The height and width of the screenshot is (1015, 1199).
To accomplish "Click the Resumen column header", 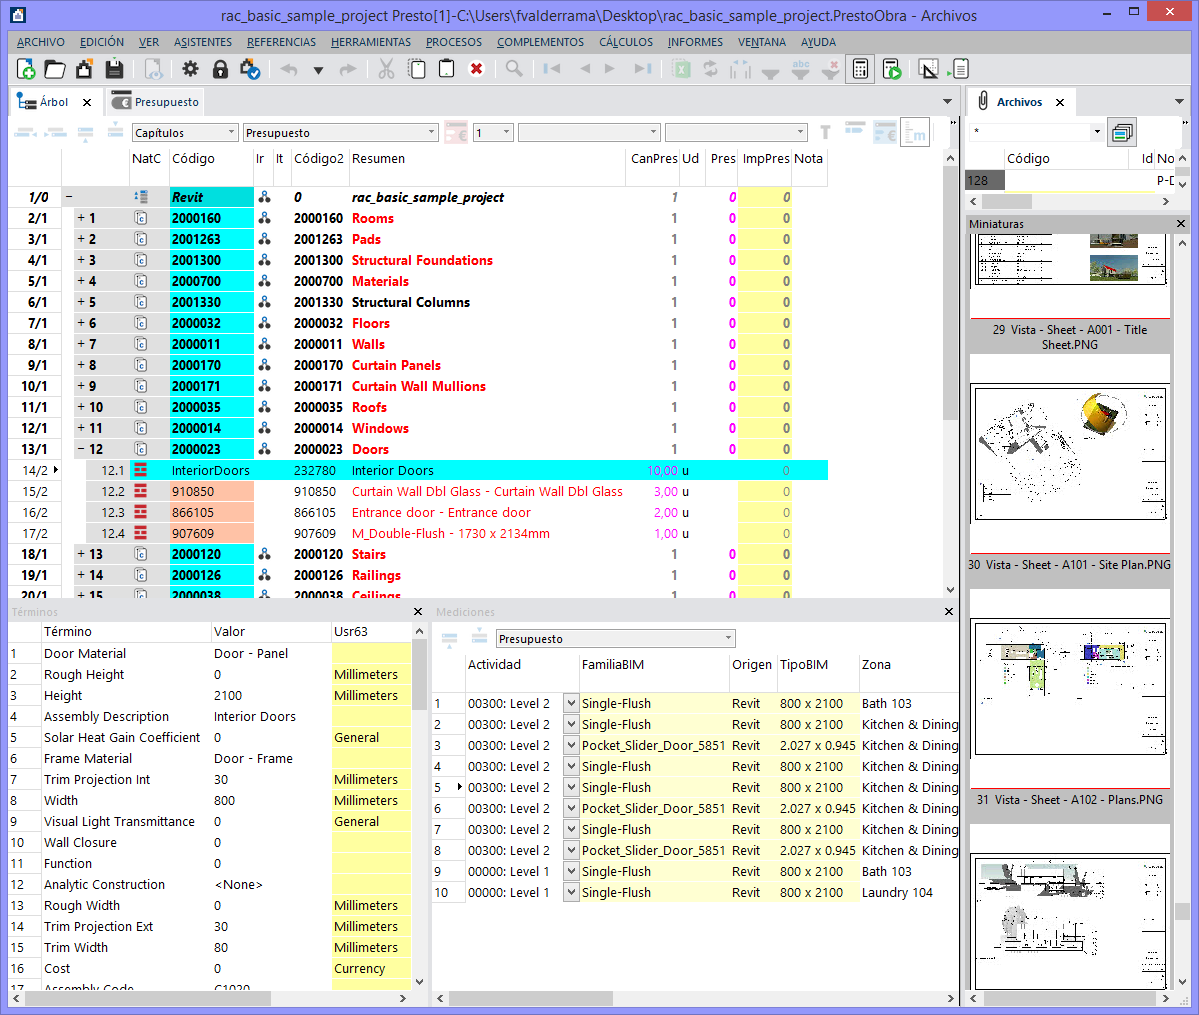I will pos(378,159).
